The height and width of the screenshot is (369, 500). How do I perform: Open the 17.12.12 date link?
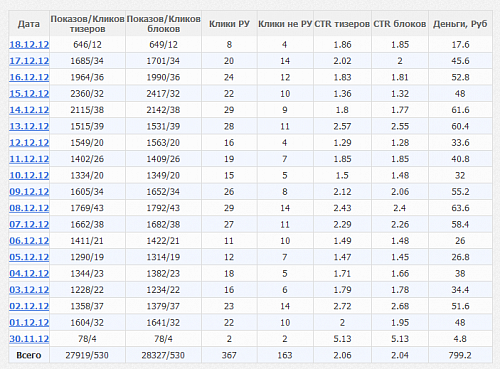coord(29,61)
